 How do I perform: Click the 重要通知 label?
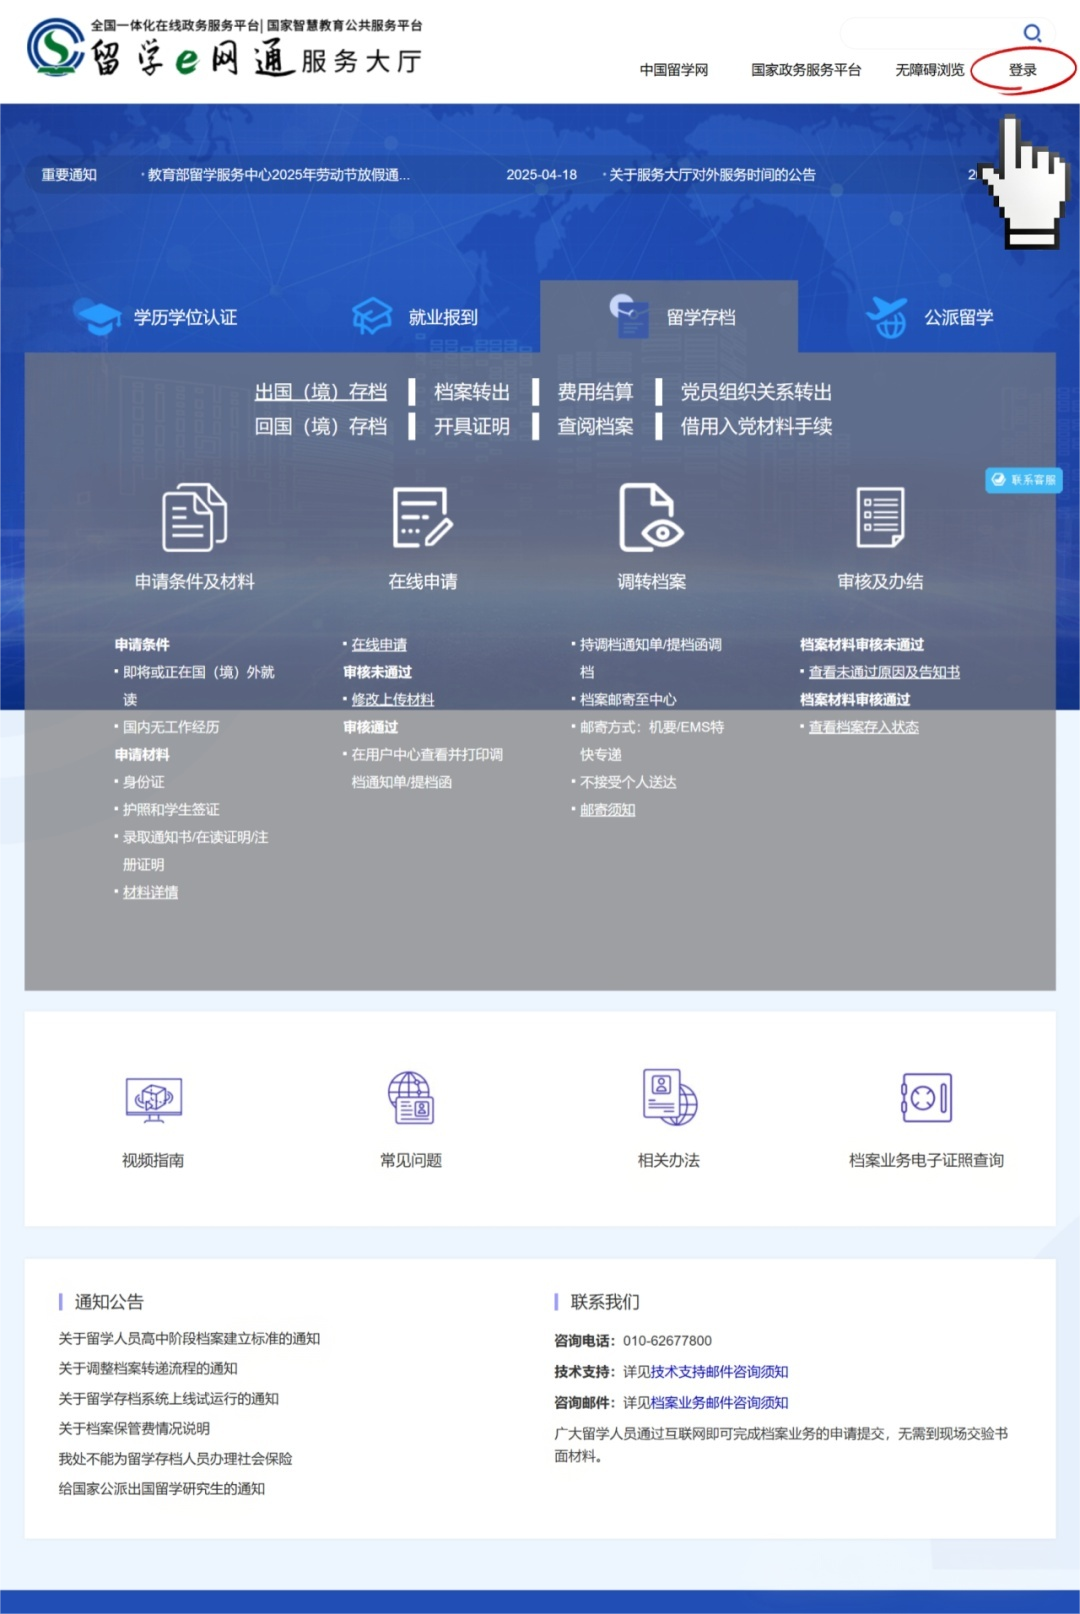coord(69,175)
